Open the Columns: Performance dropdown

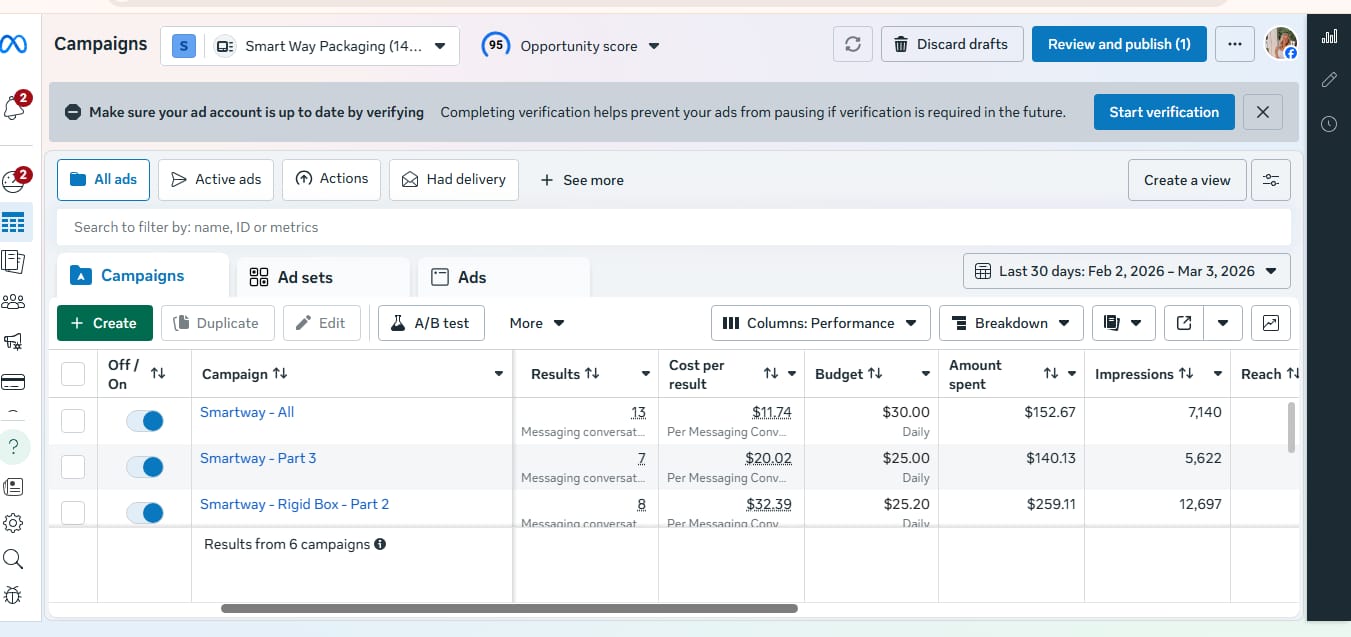point(820,323)
